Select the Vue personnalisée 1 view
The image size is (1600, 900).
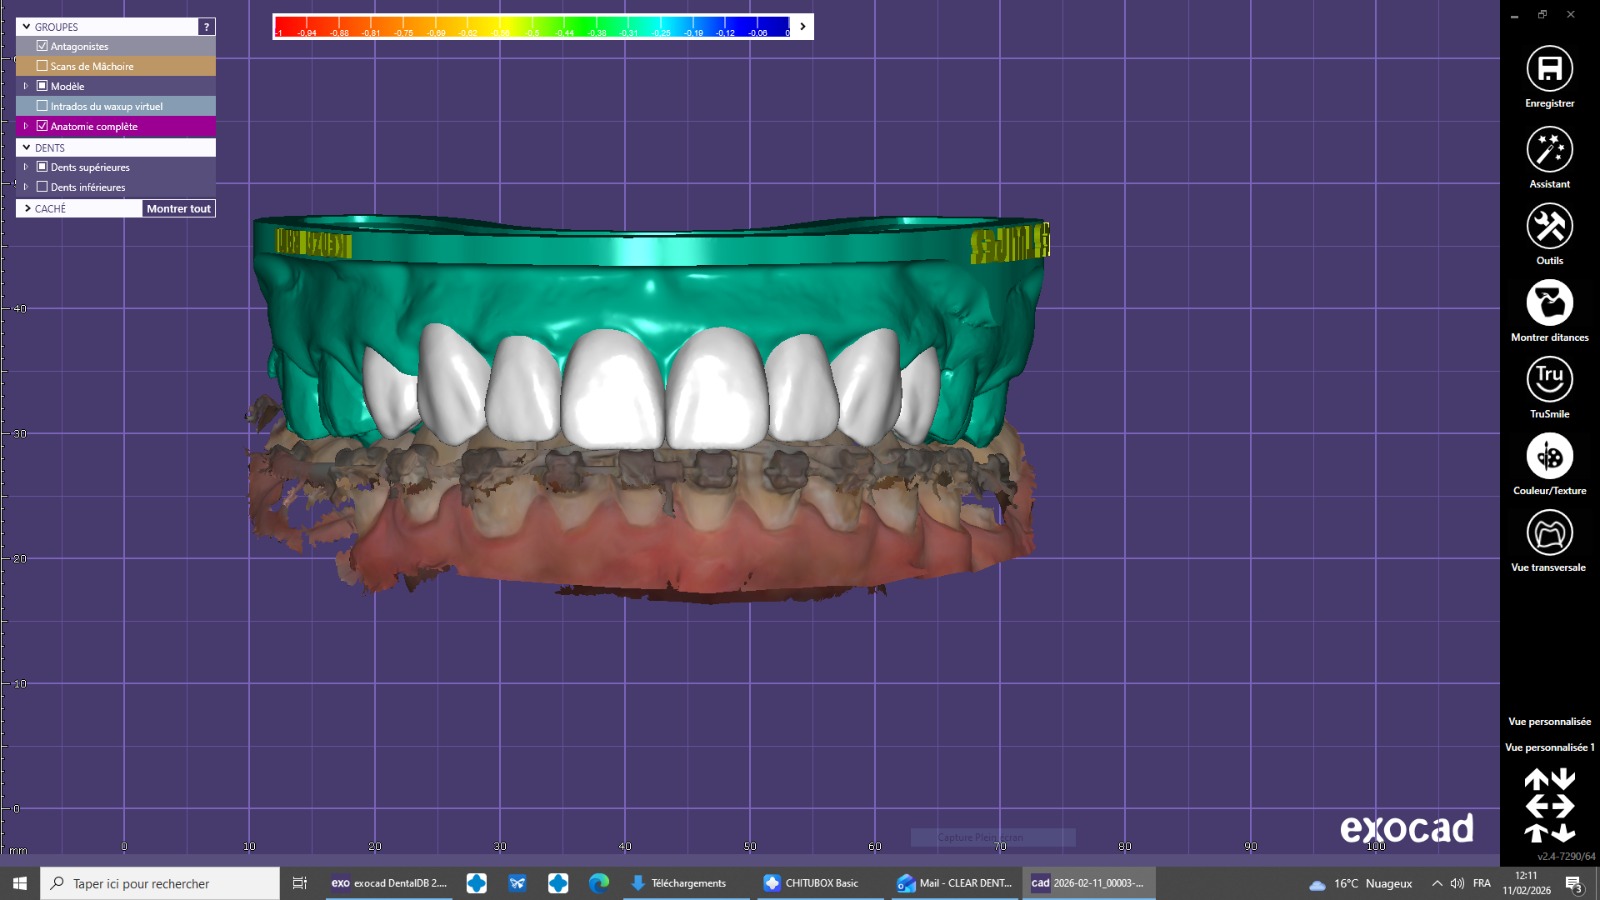point(1549,747)
